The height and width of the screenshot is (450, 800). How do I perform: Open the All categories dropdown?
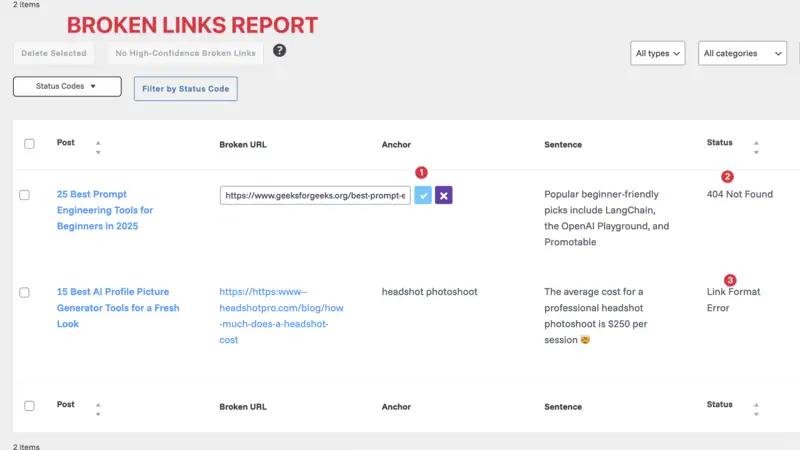742,53
